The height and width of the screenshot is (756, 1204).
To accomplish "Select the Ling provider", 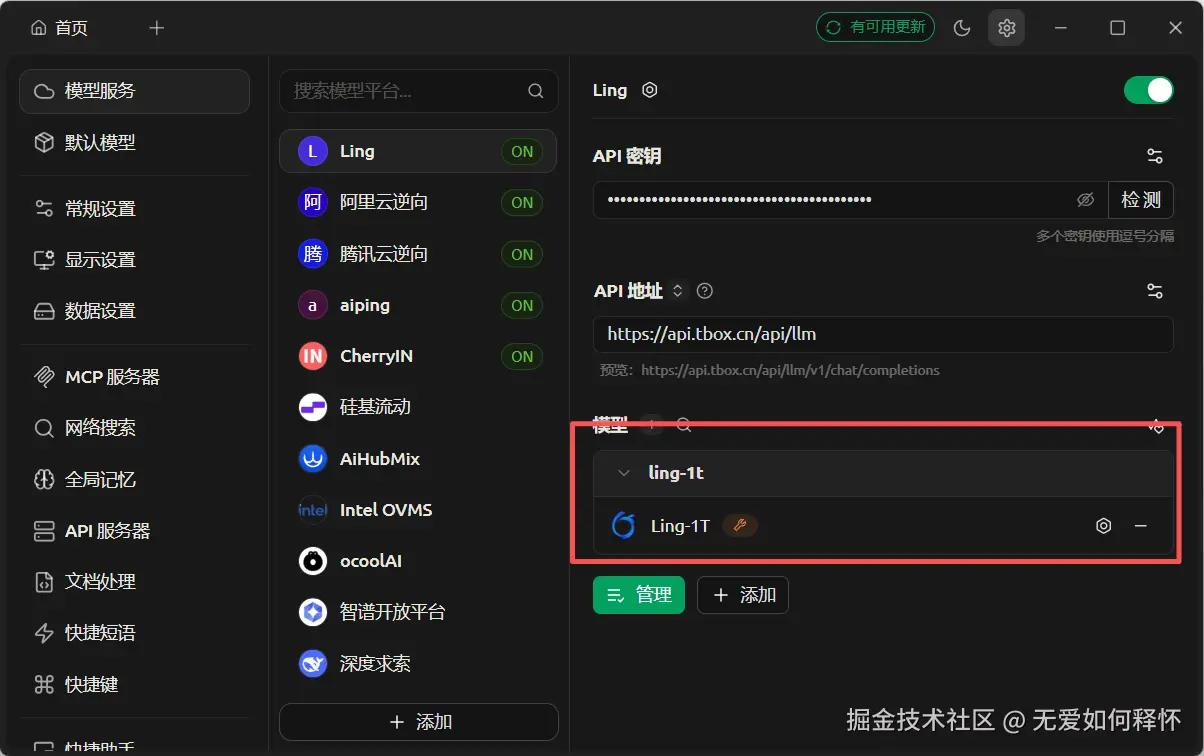I will tap(418, 152).
